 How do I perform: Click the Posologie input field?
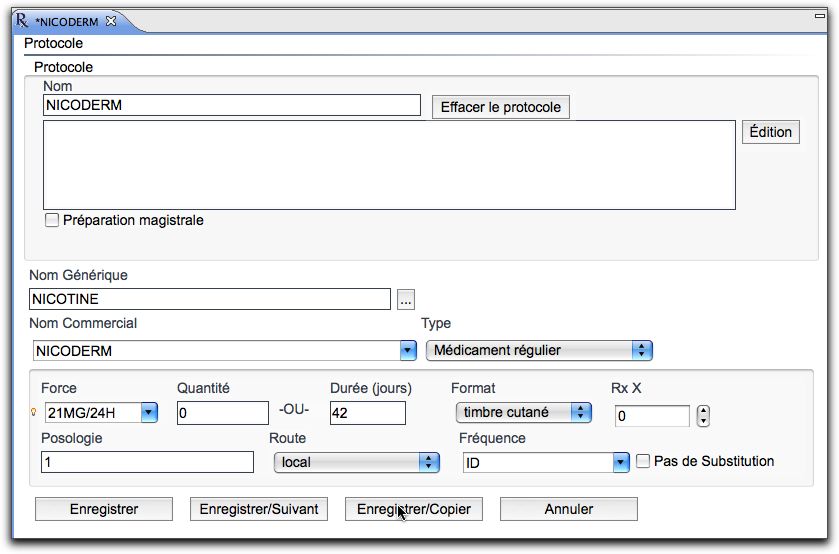[x=147, y=462]
